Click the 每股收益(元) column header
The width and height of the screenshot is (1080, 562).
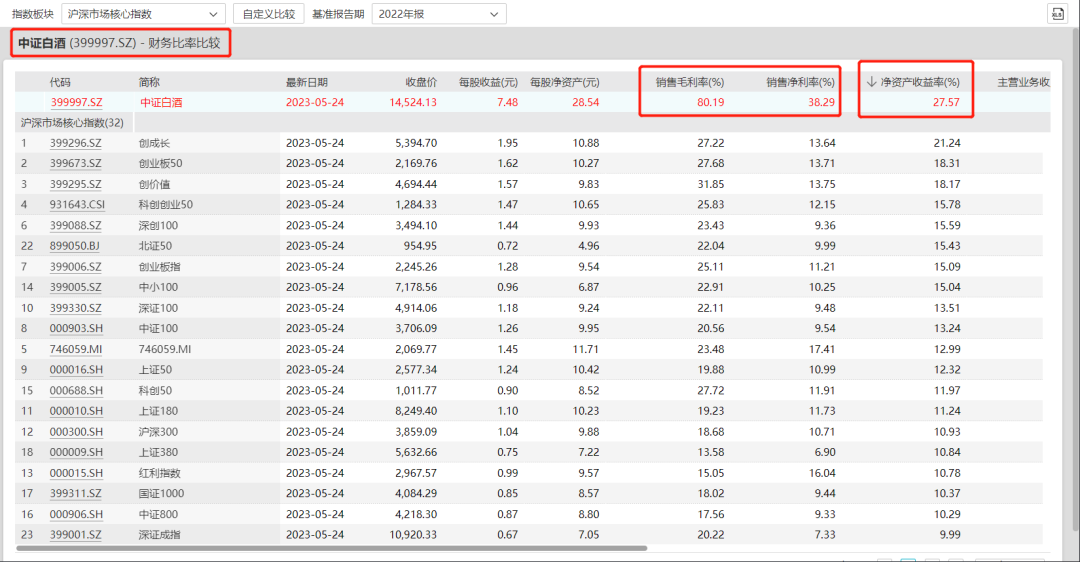tap(488, 82)
